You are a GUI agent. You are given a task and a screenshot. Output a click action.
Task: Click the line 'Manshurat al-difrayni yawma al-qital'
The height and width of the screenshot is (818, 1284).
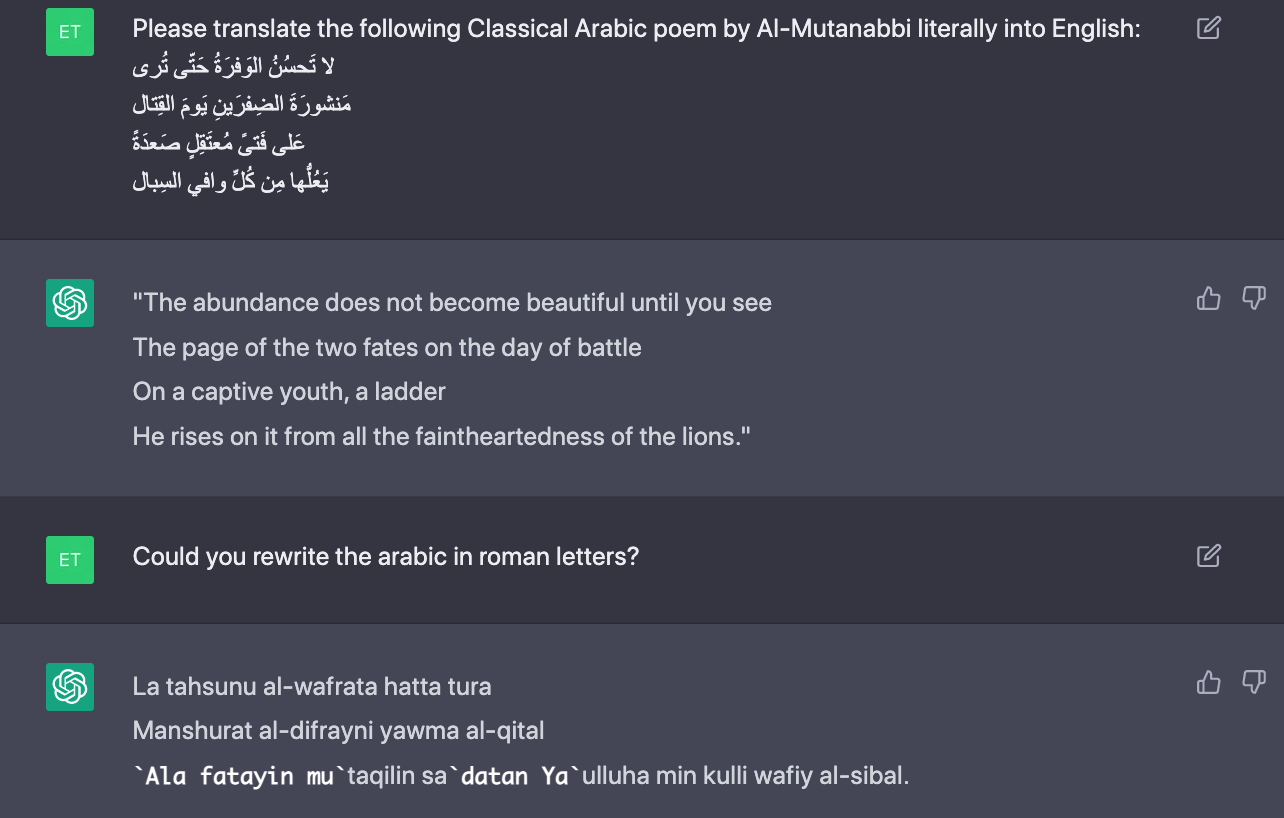338,731
